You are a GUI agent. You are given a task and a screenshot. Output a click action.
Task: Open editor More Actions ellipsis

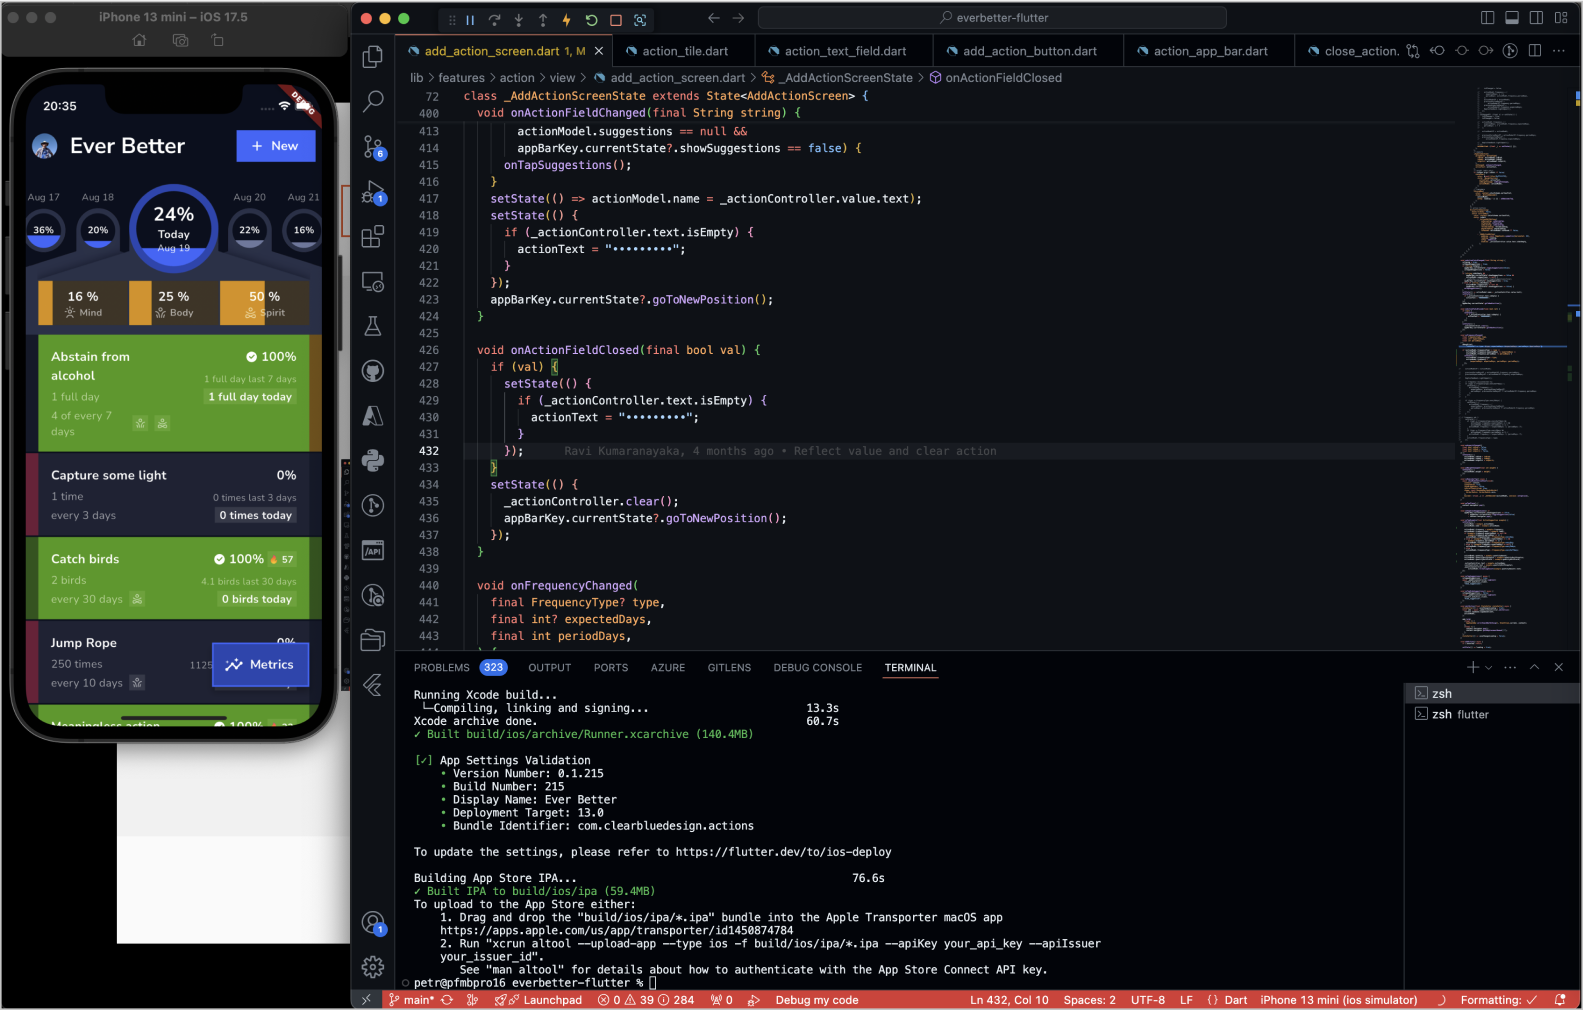click(x=1559, y=51)
